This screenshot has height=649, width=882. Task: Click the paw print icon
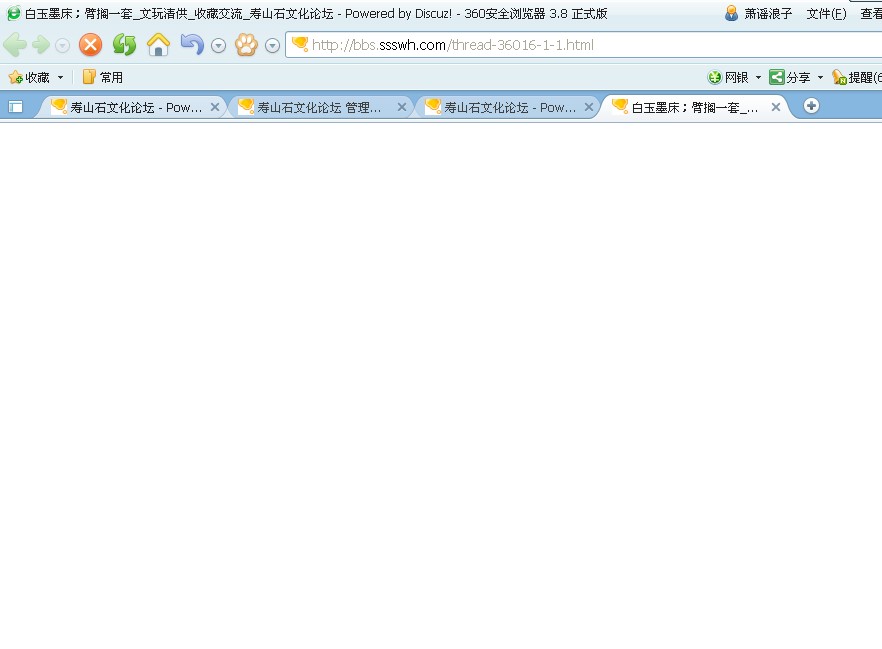pyautogui.click(x=246, y=45)
